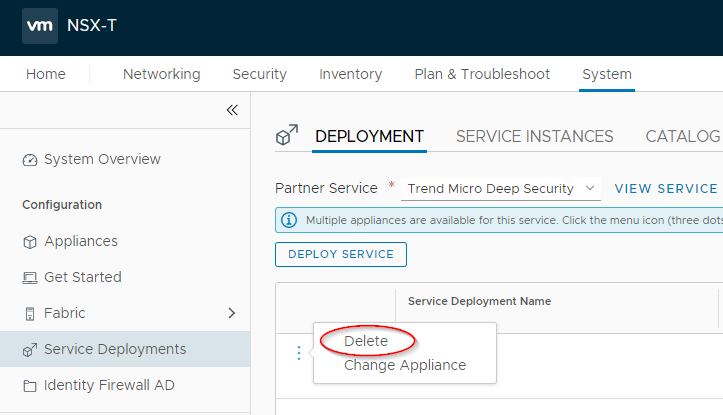Open the Networking top tab

click(x=161, y=74)
